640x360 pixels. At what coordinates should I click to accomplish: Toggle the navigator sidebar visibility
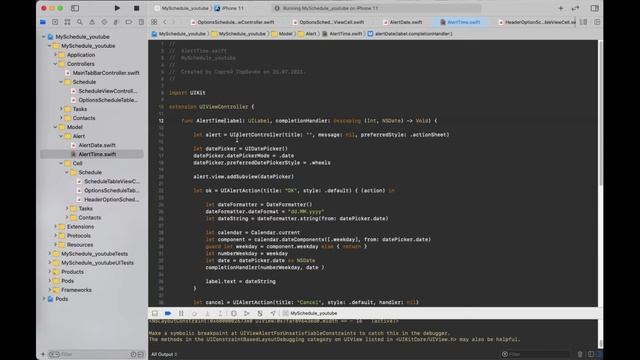coord(75,8)
